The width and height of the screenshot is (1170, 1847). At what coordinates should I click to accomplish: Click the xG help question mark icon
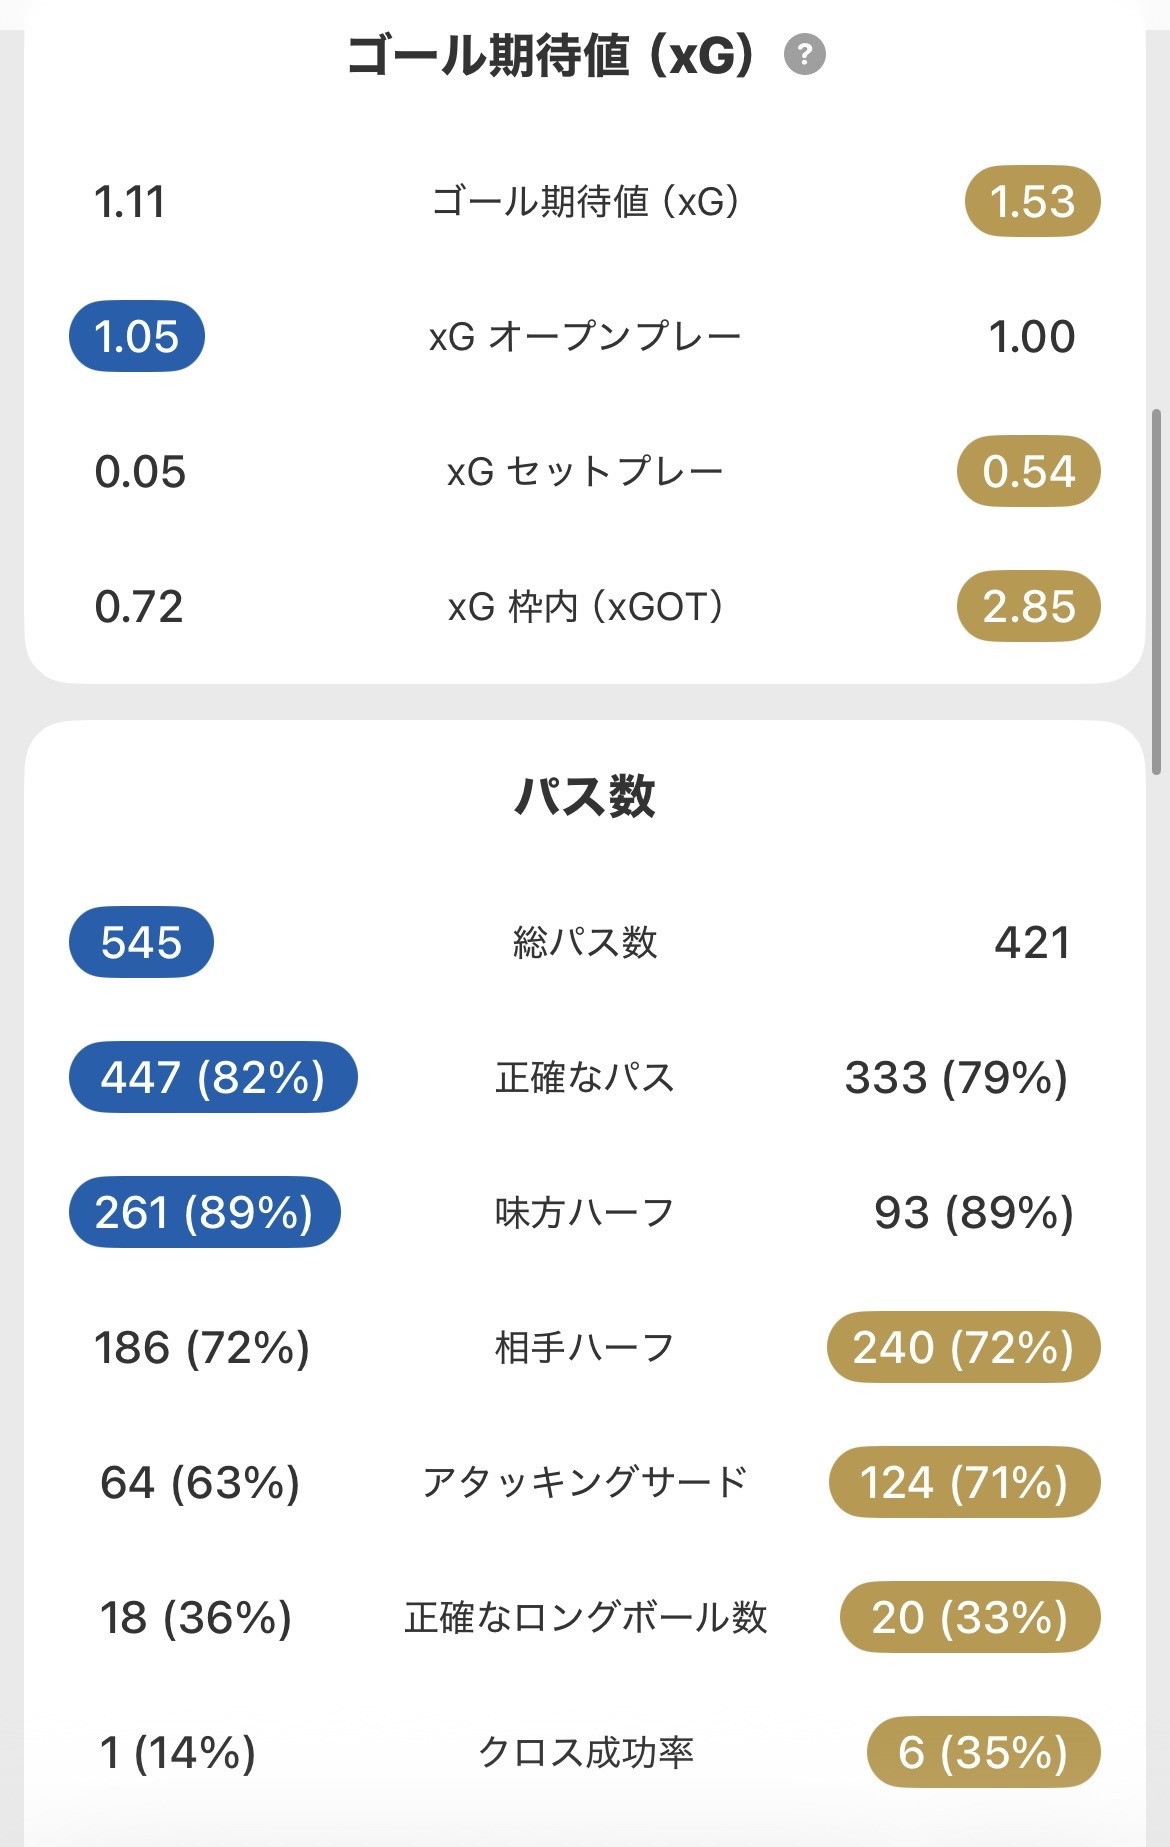tap(805, 54)
